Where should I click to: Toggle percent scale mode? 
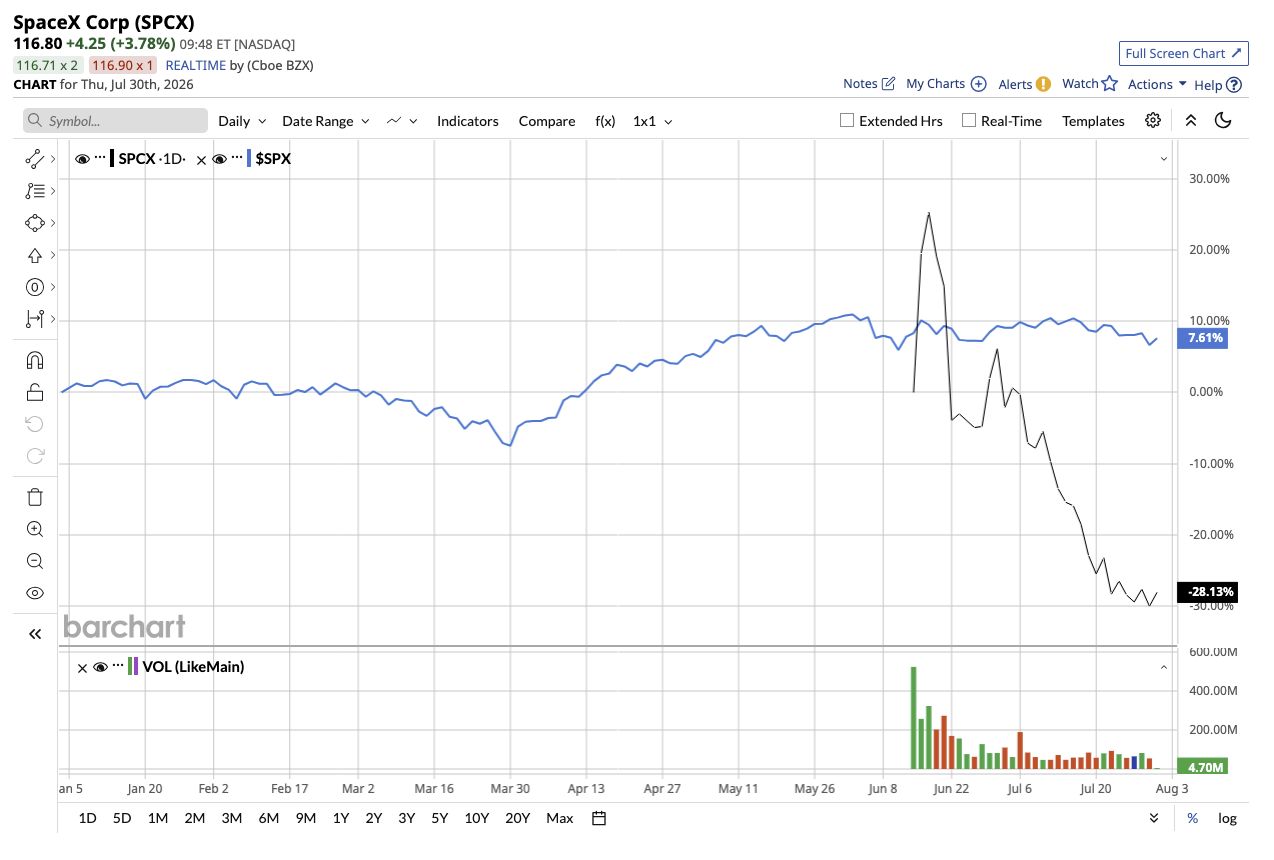(1192, 818)
